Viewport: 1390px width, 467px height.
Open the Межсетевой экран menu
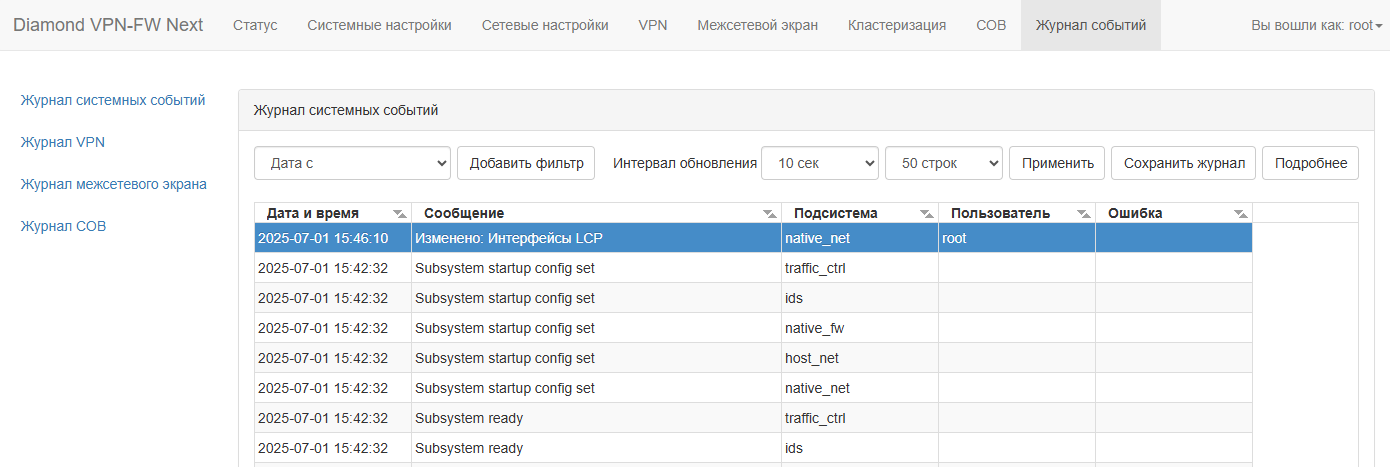[x=757, y=25]
